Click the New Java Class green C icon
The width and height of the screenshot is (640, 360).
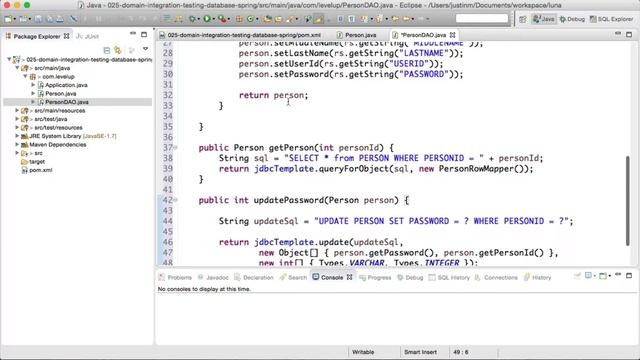pos(250,19)
